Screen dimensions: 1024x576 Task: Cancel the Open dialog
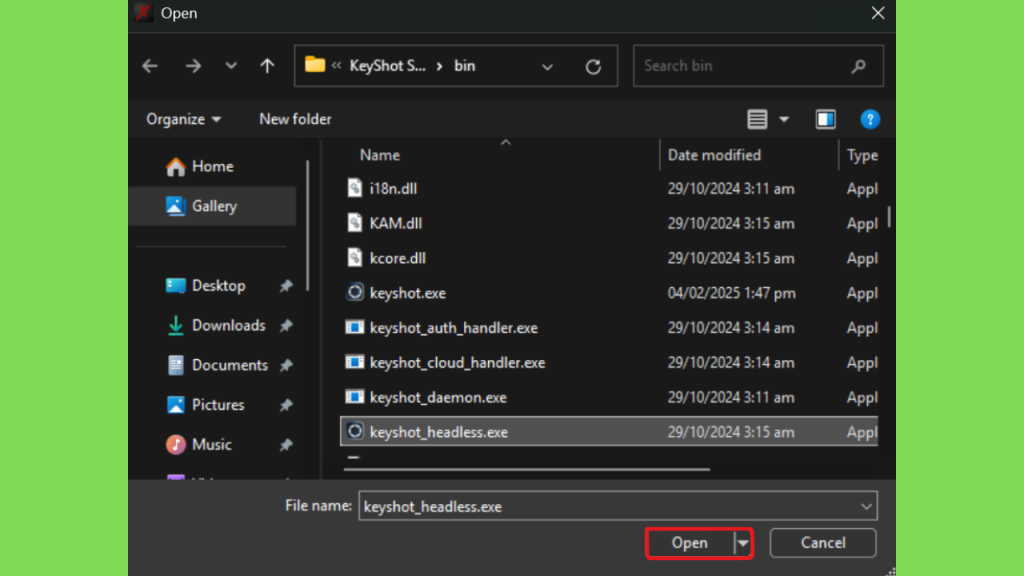(823, 543)
